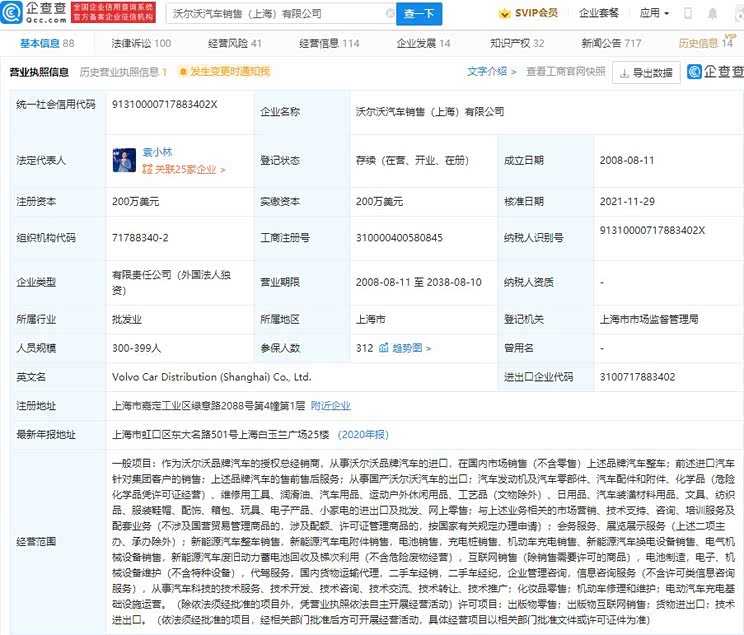Viewport: 744px width, 635px height.
Task: Open the 应用 dropdown menu
Action: click(654, 13)
